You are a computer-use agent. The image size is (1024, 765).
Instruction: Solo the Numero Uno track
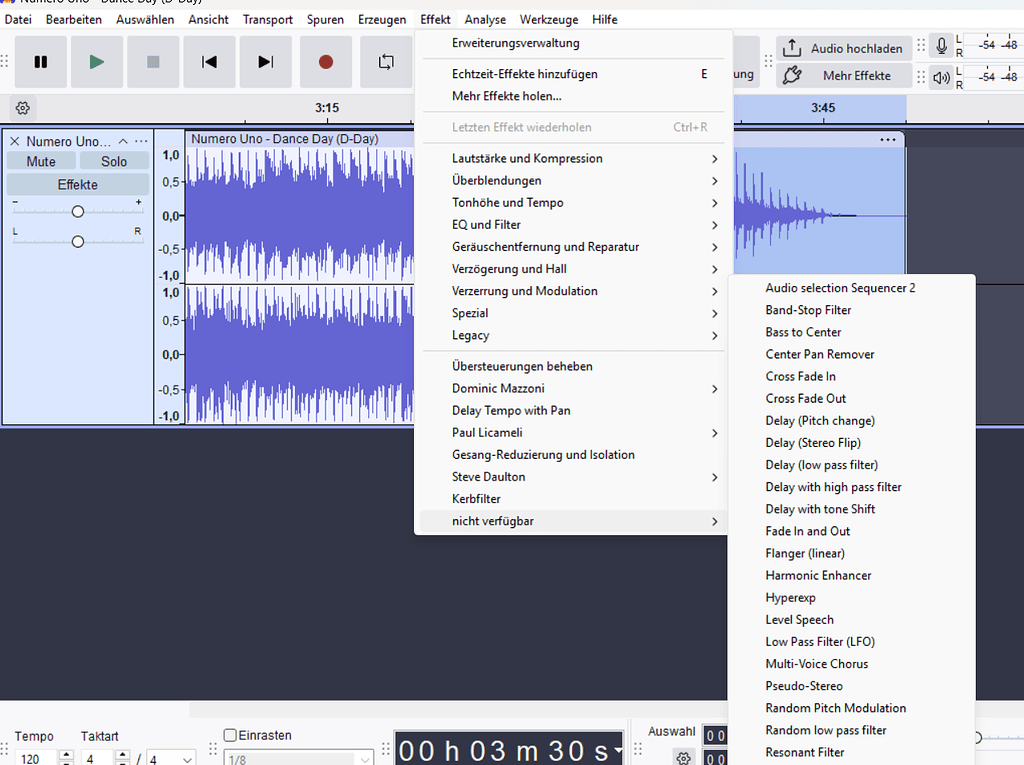tap(113, 161)
